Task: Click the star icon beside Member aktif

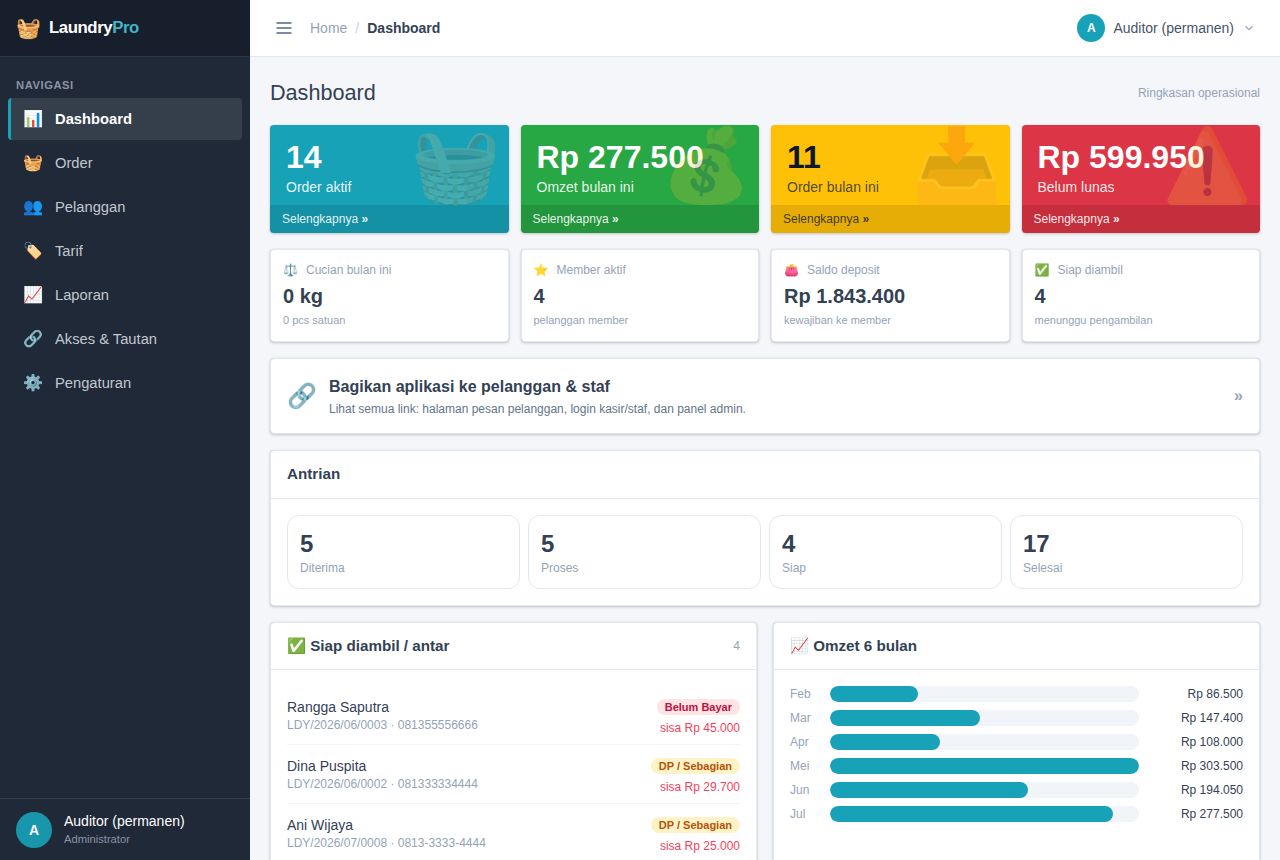Action: (x=541, y=270)
